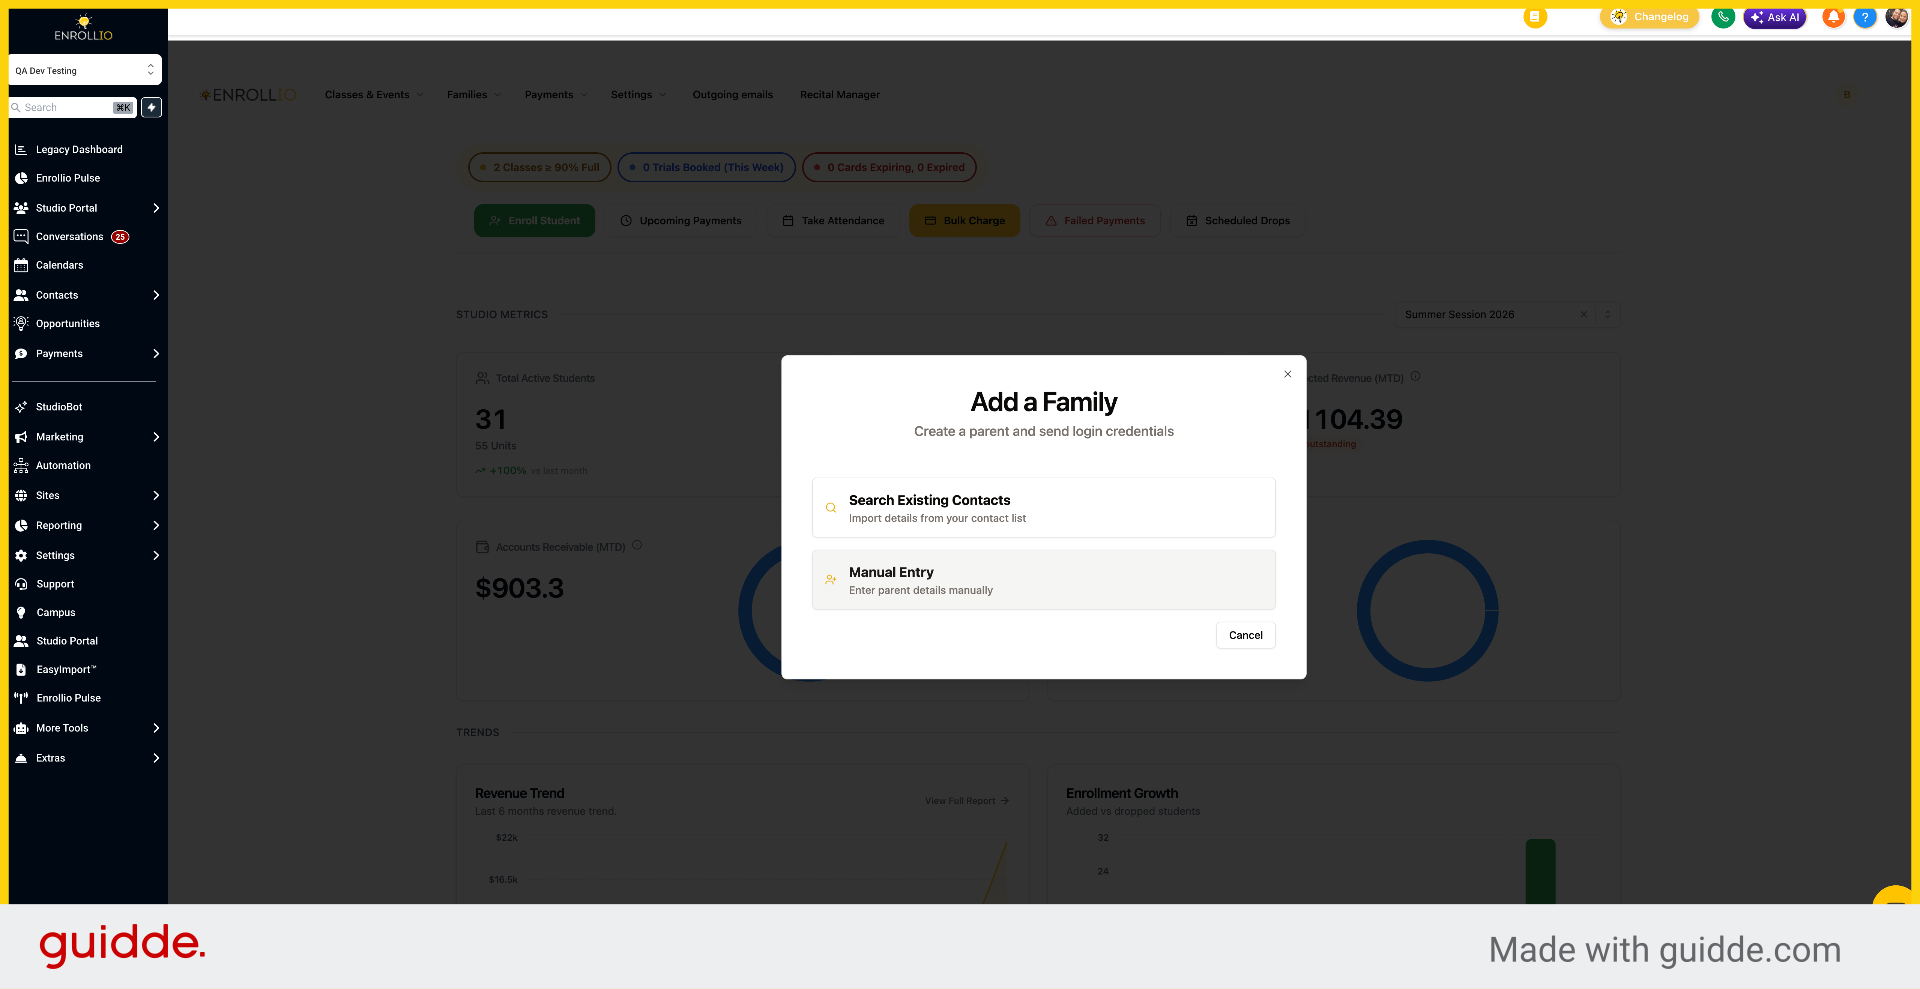Expand Studio Portal submenu chevron
1920x989 pixels.
click(156, 208)
